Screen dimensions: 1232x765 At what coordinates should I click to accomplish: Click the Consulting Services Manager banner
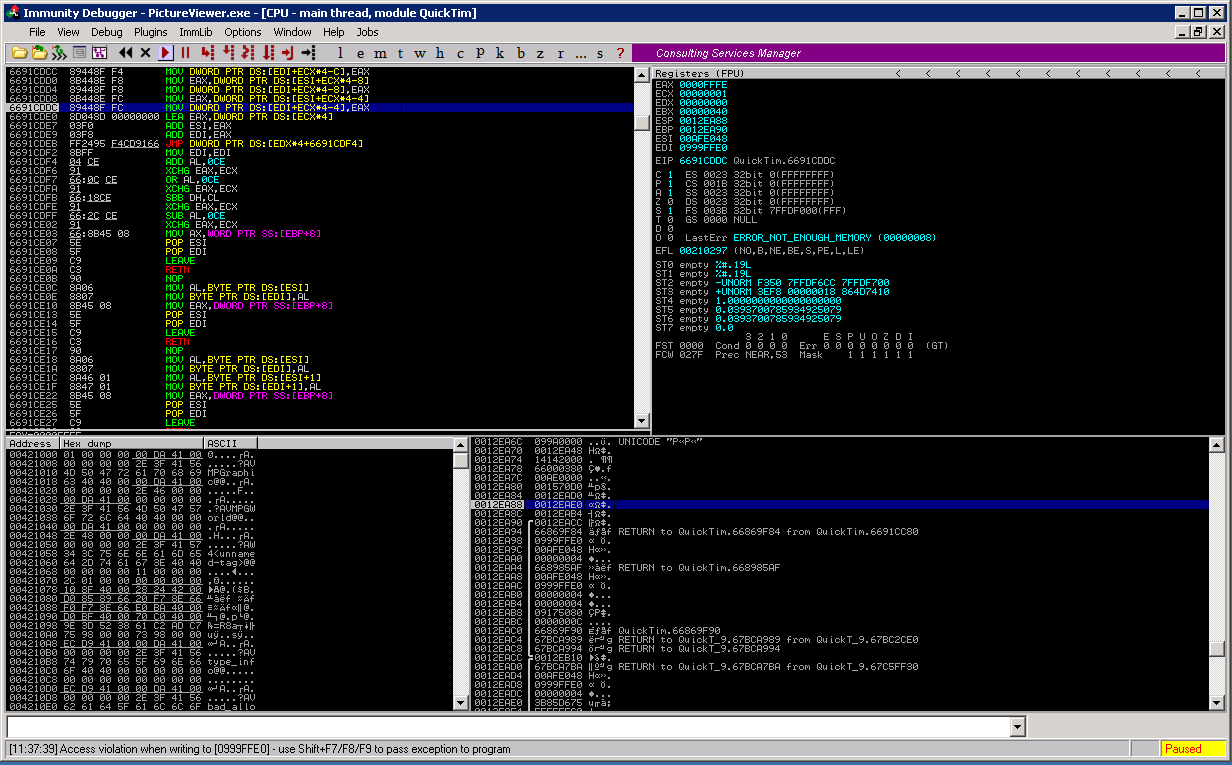(728, 53)
